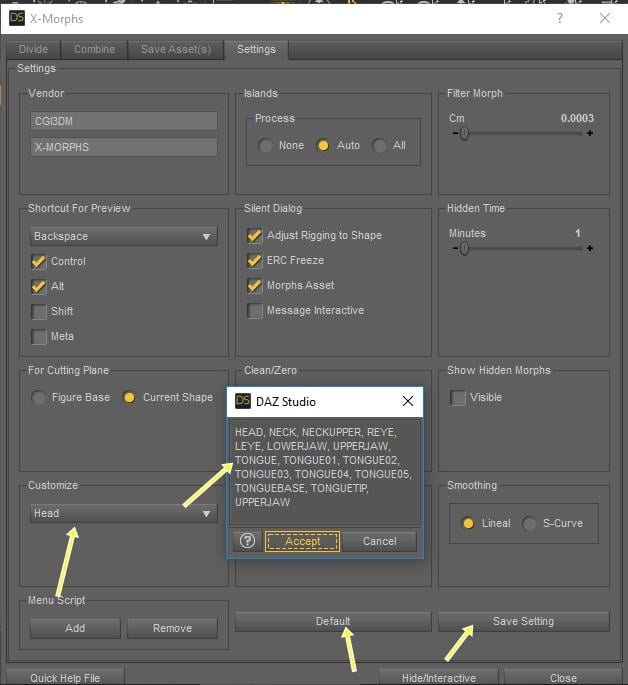Viewport: 628px width, 685px height.
Task: Uncheck Morphs Asset option
Action: click(x=255, y=286)
